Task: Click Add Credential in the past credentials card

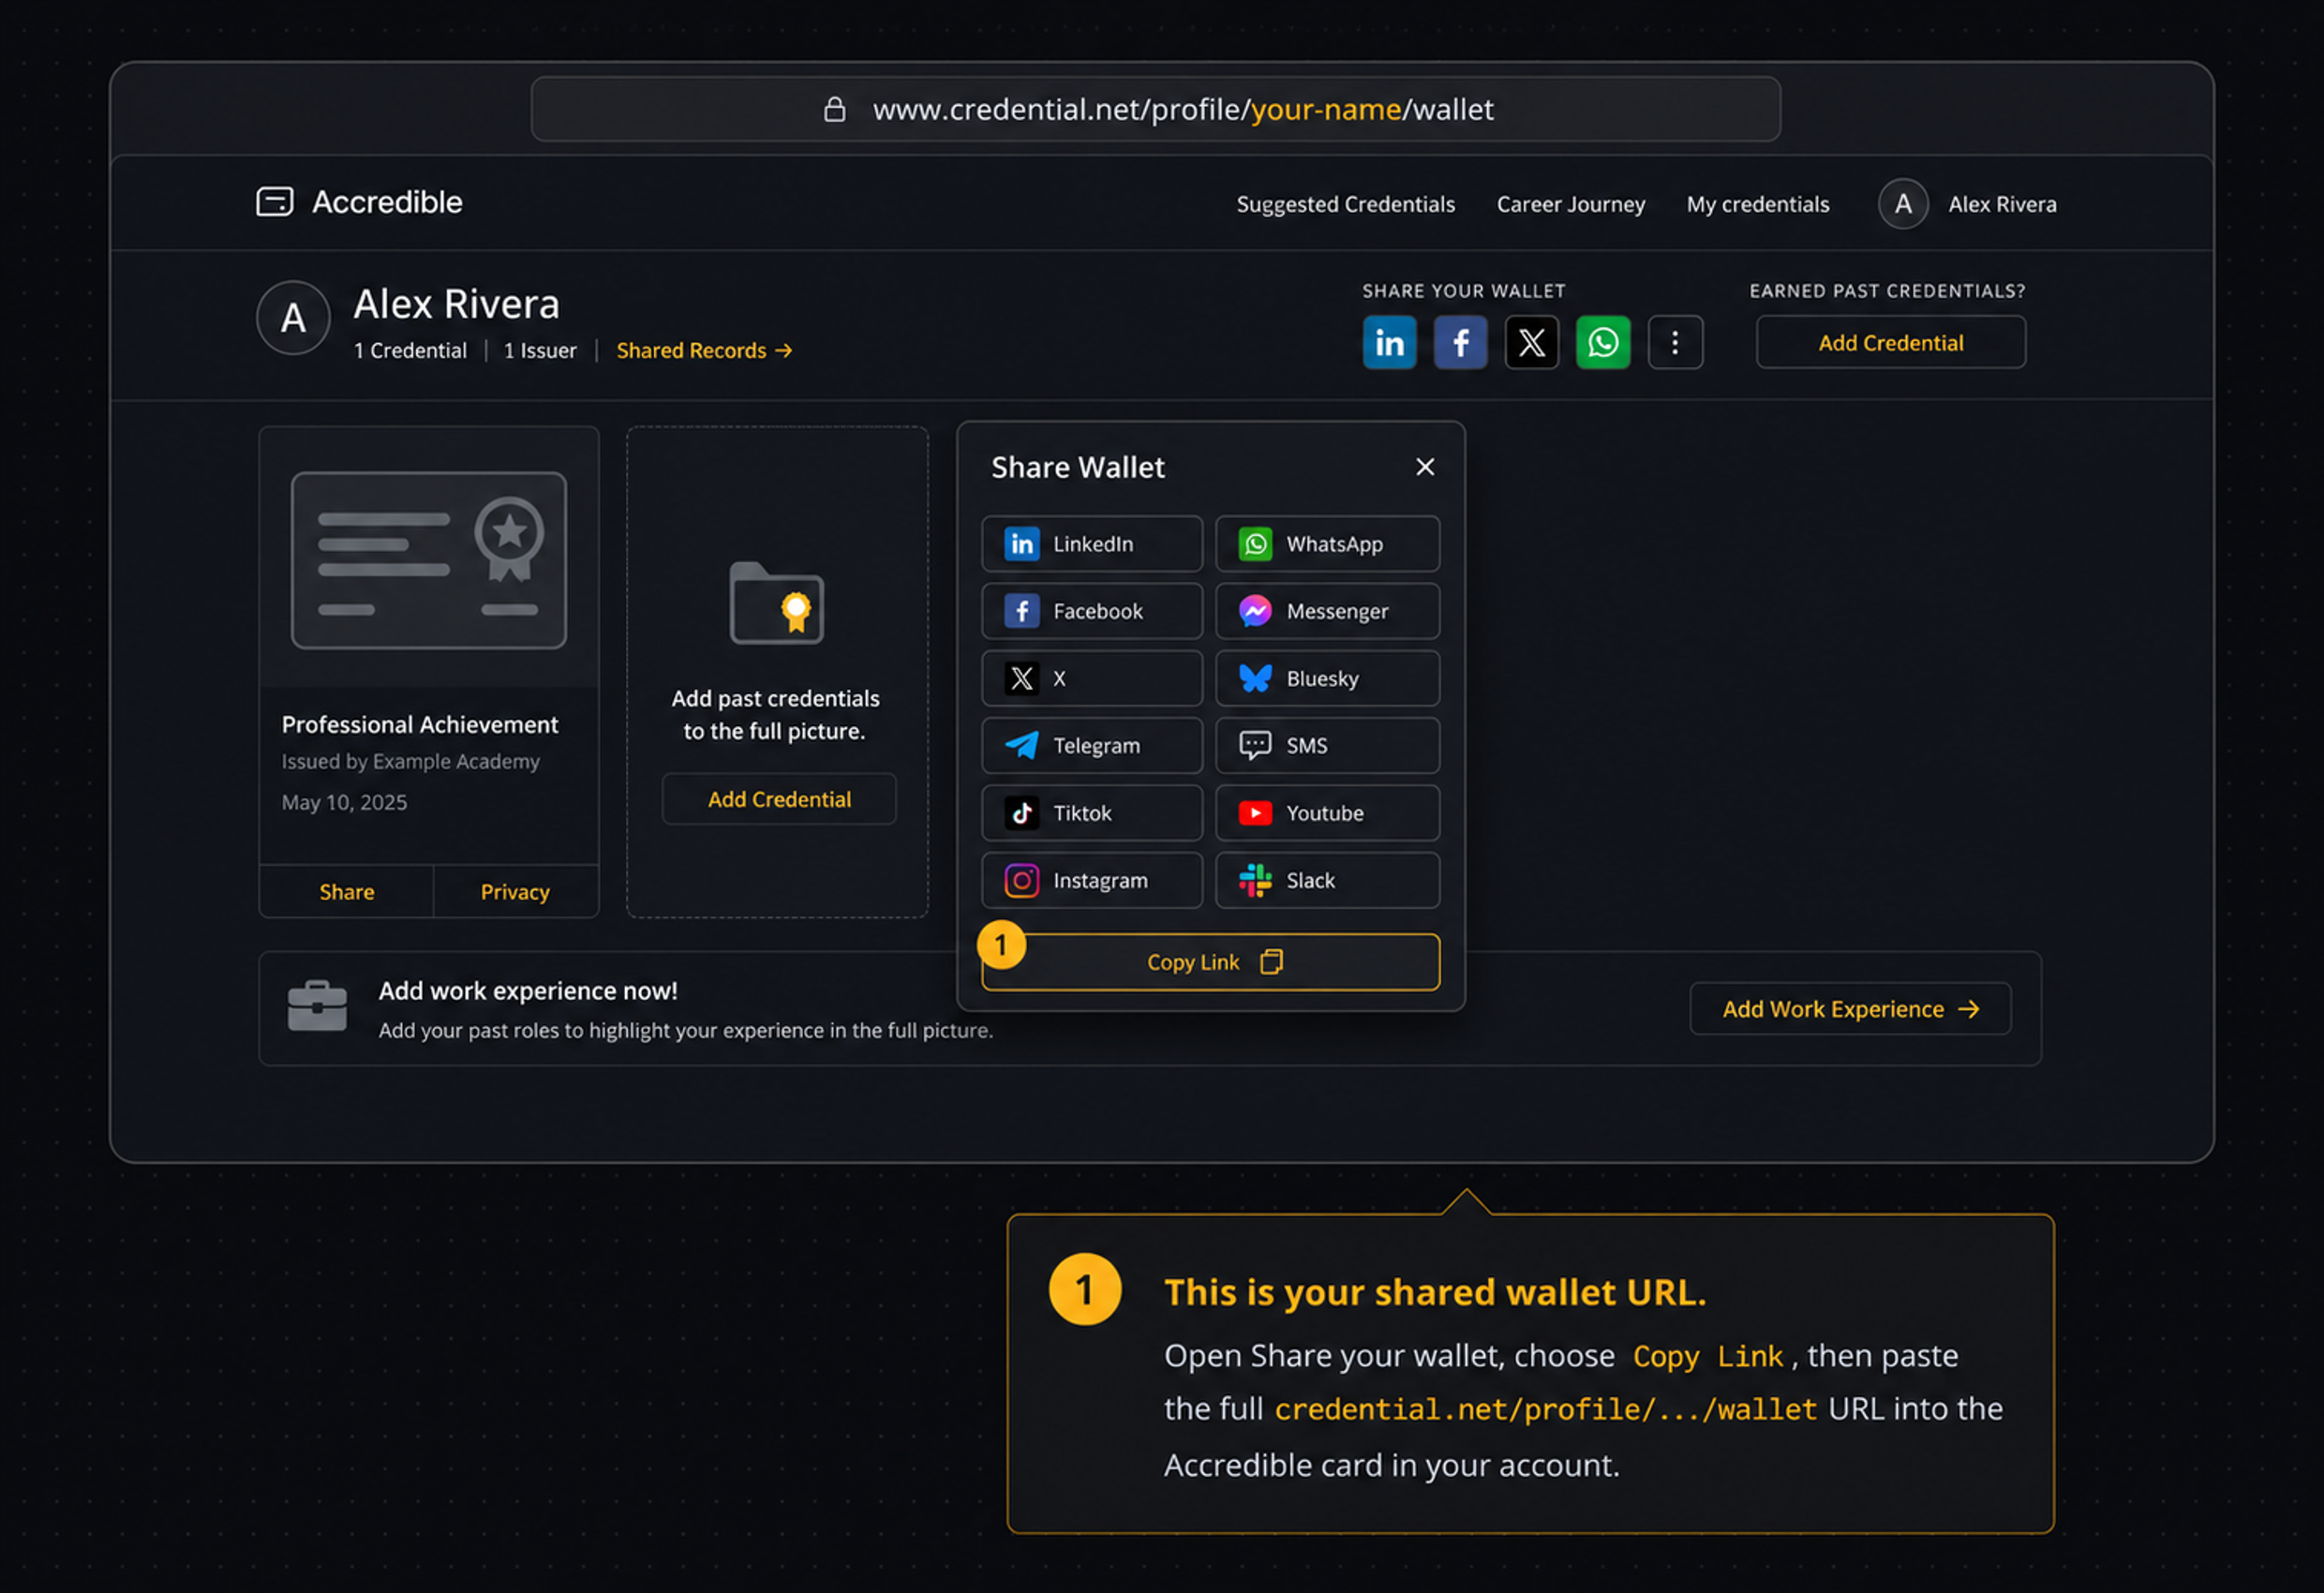Action: click(779, 799)
